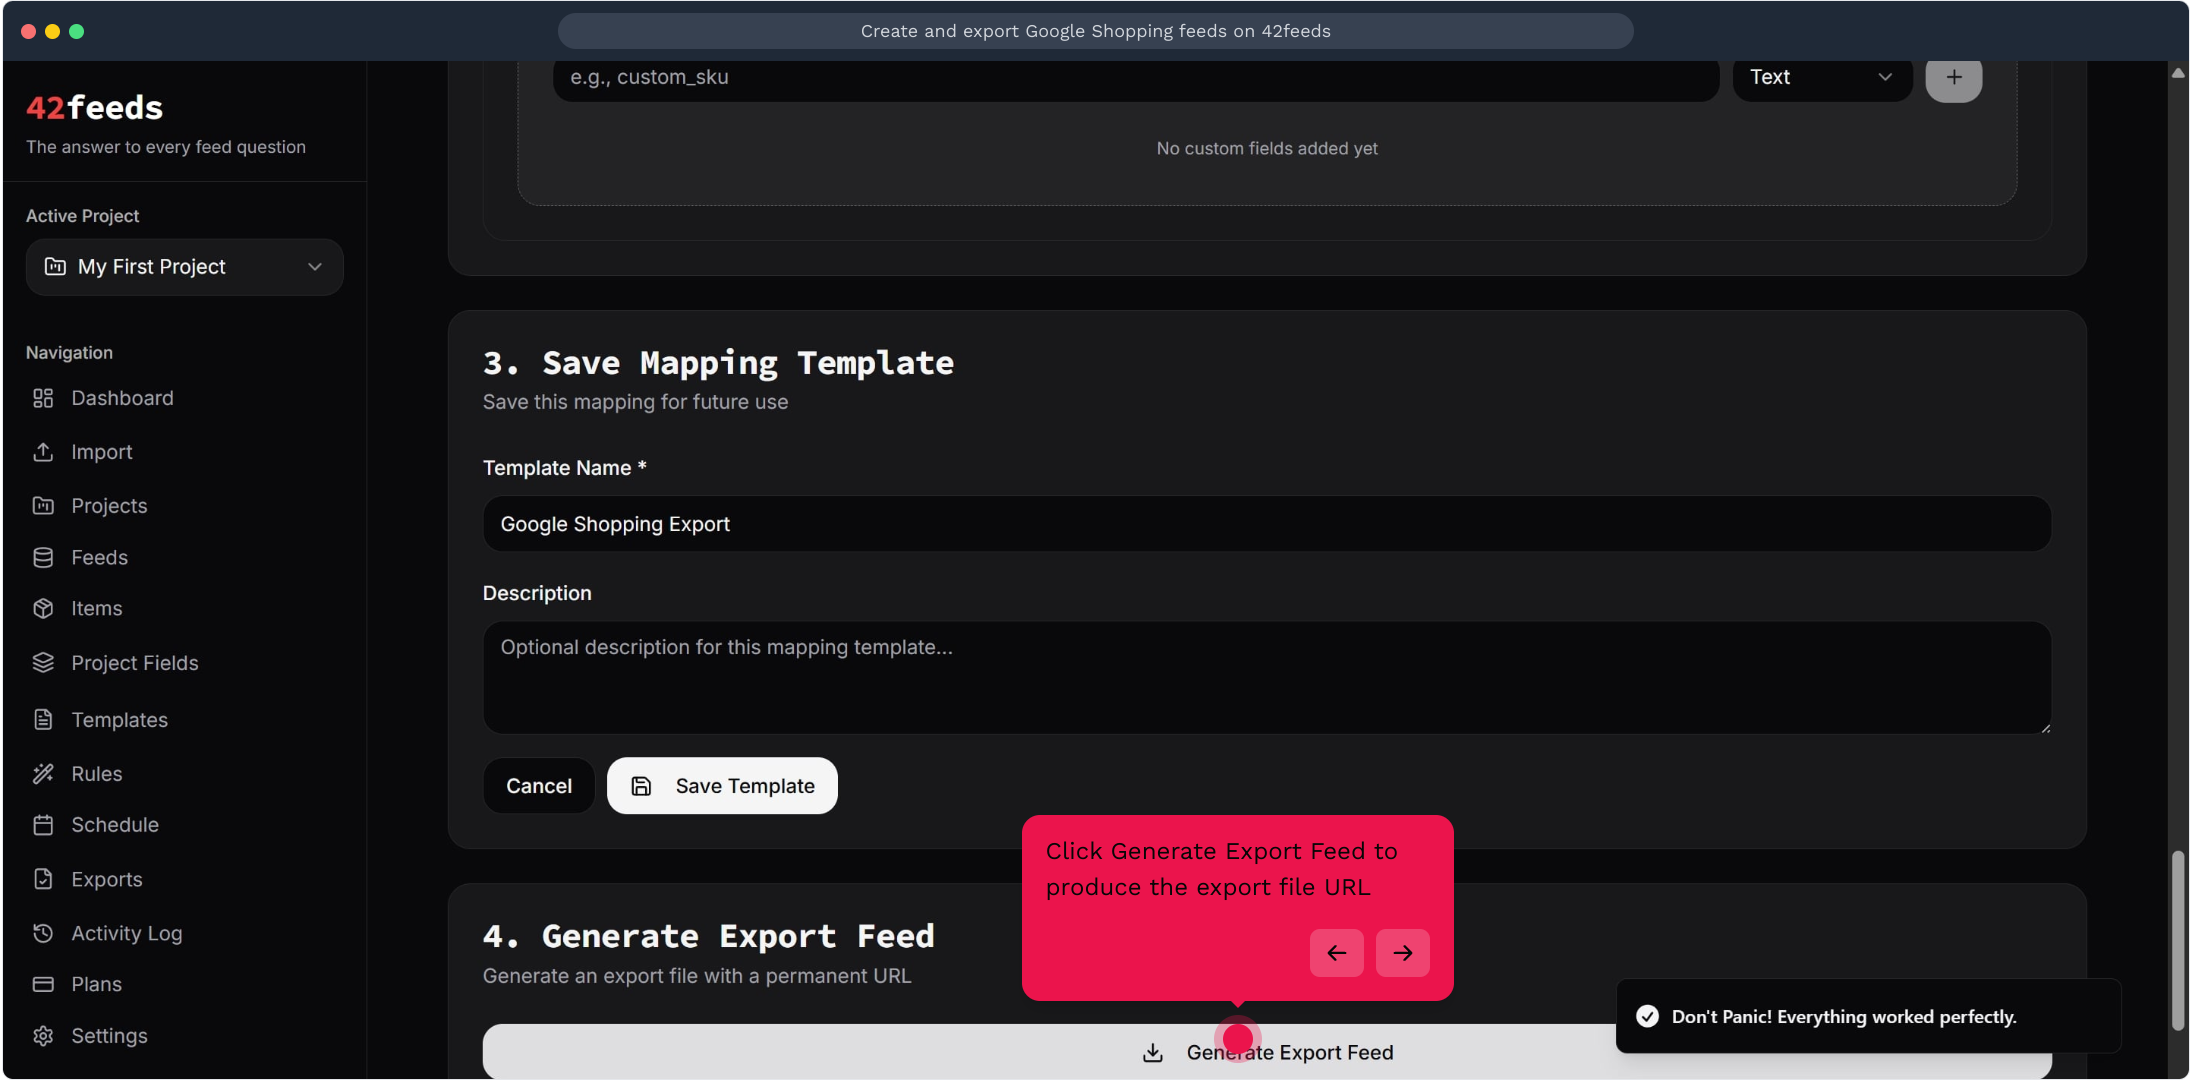Click the Activity Log history icon
This screenshot has width=2192, height=1080.
(x=43, y=933)
